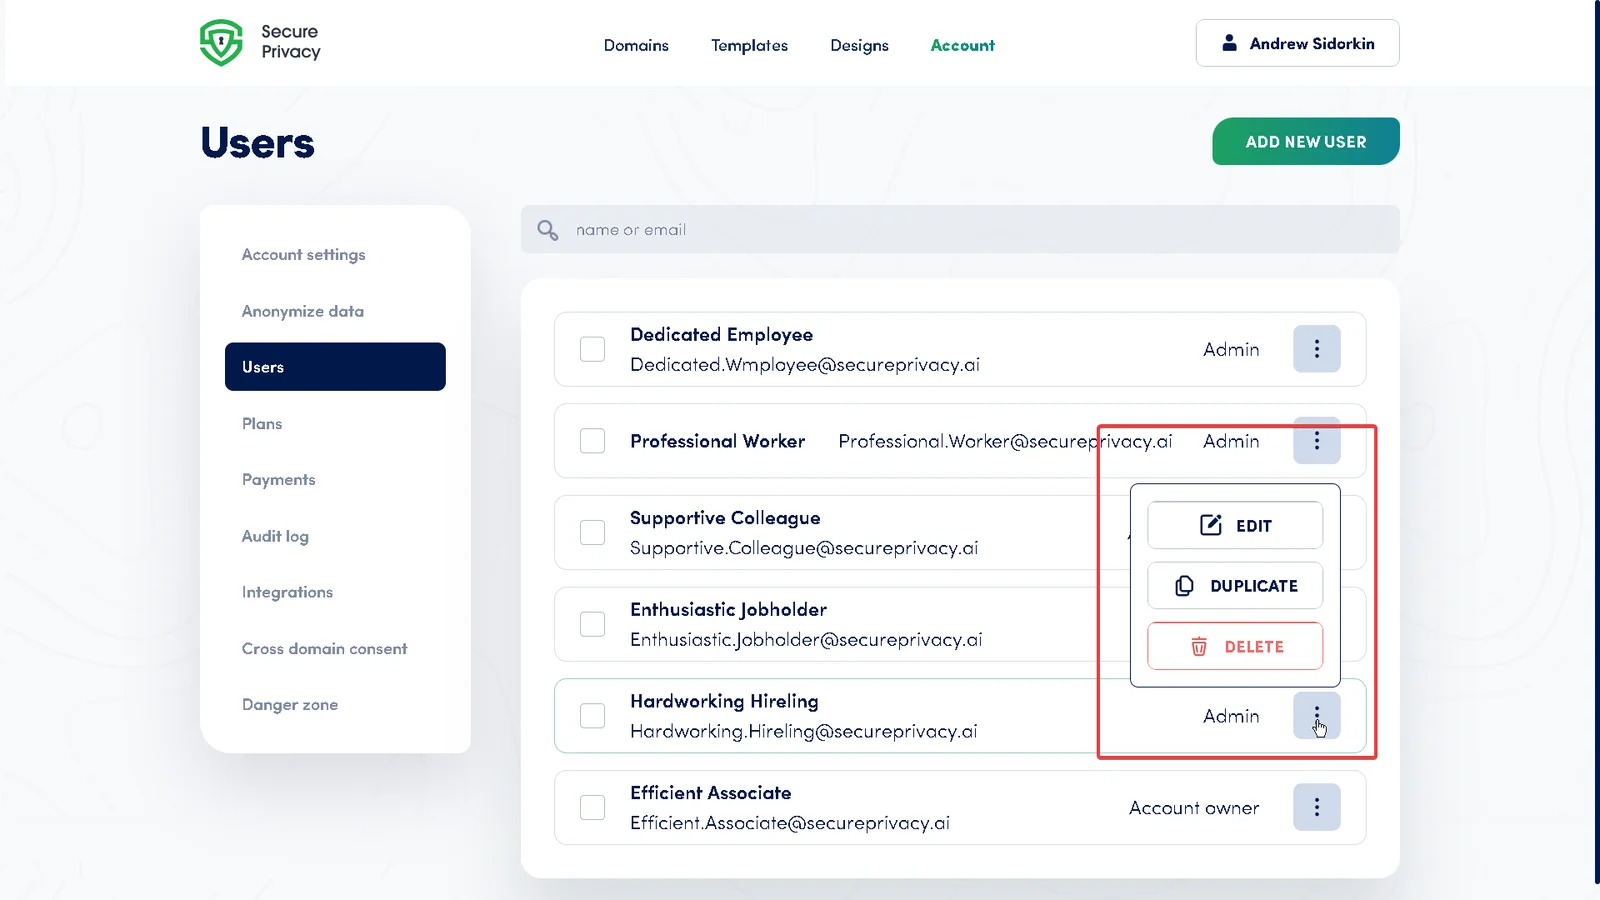This screenshot has height=900, width=1600.
Task: Open the Andrew Sidorkin account dropdown
Action: [x=1297, y=43]
